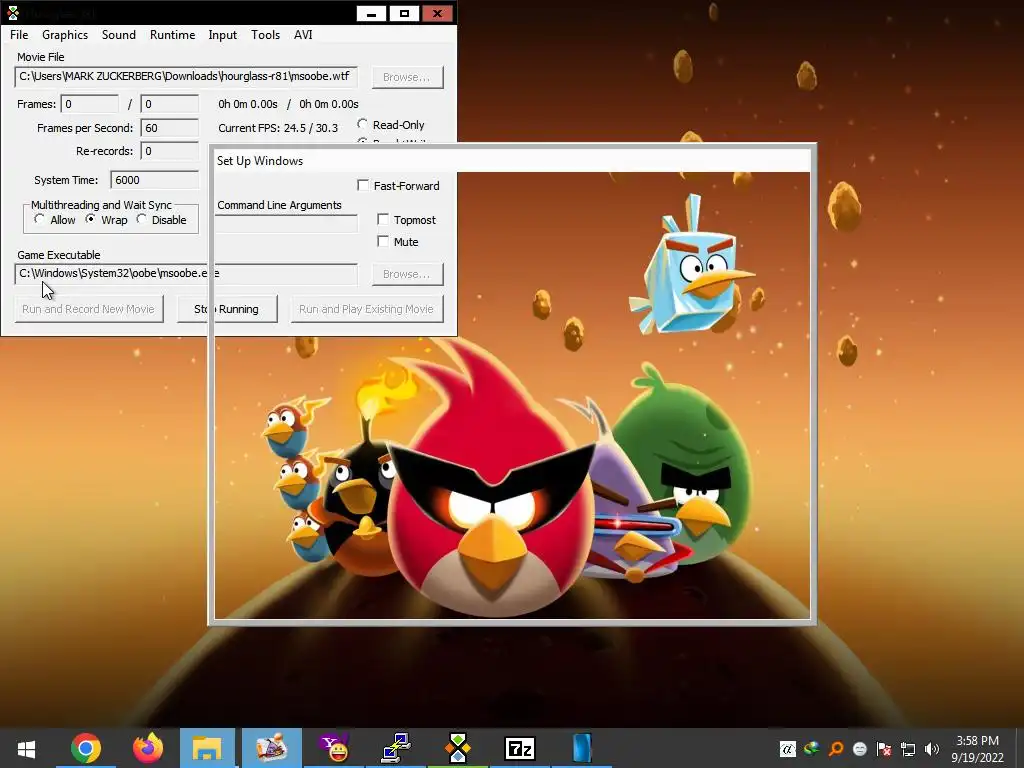
Task: Click the round gray tray icon
Action: pos(860,749)
